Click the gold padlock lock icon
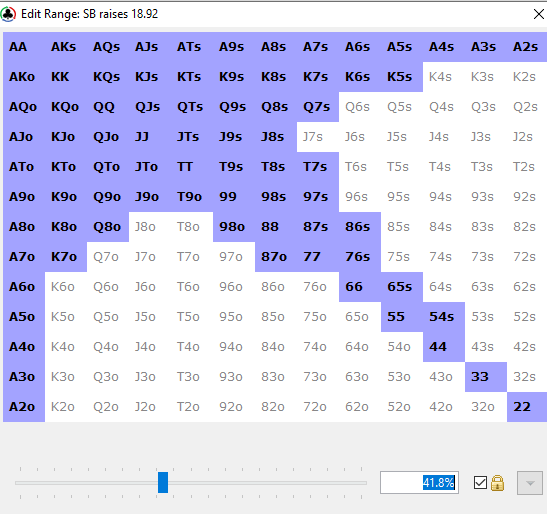The image size is (547, 514). pos(497,483)
